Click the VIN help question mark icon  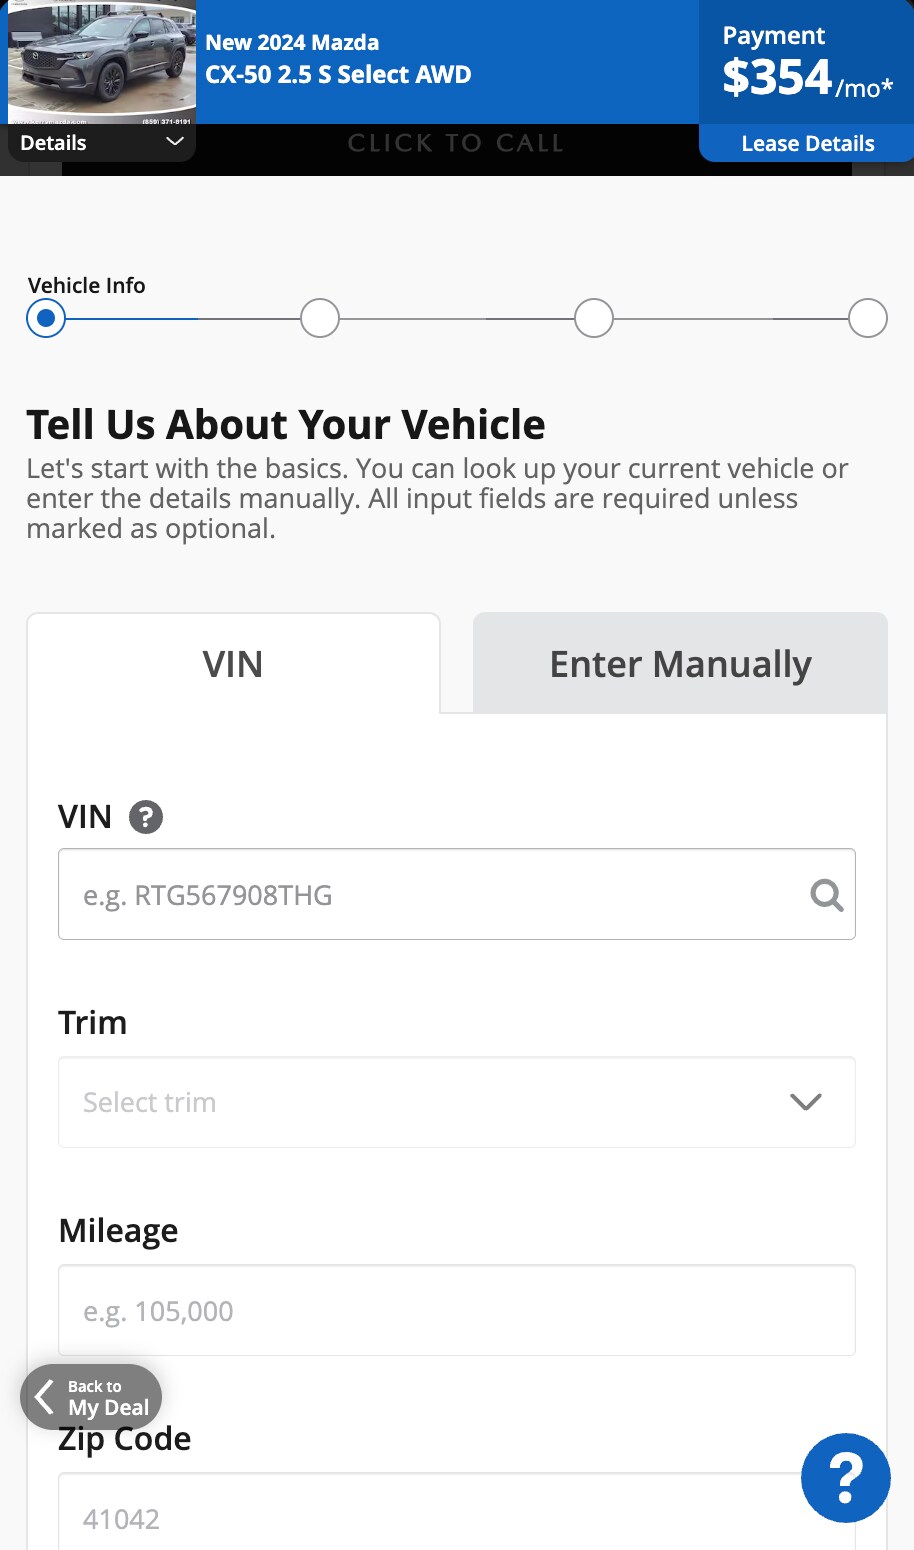click(x=146, y=817)
